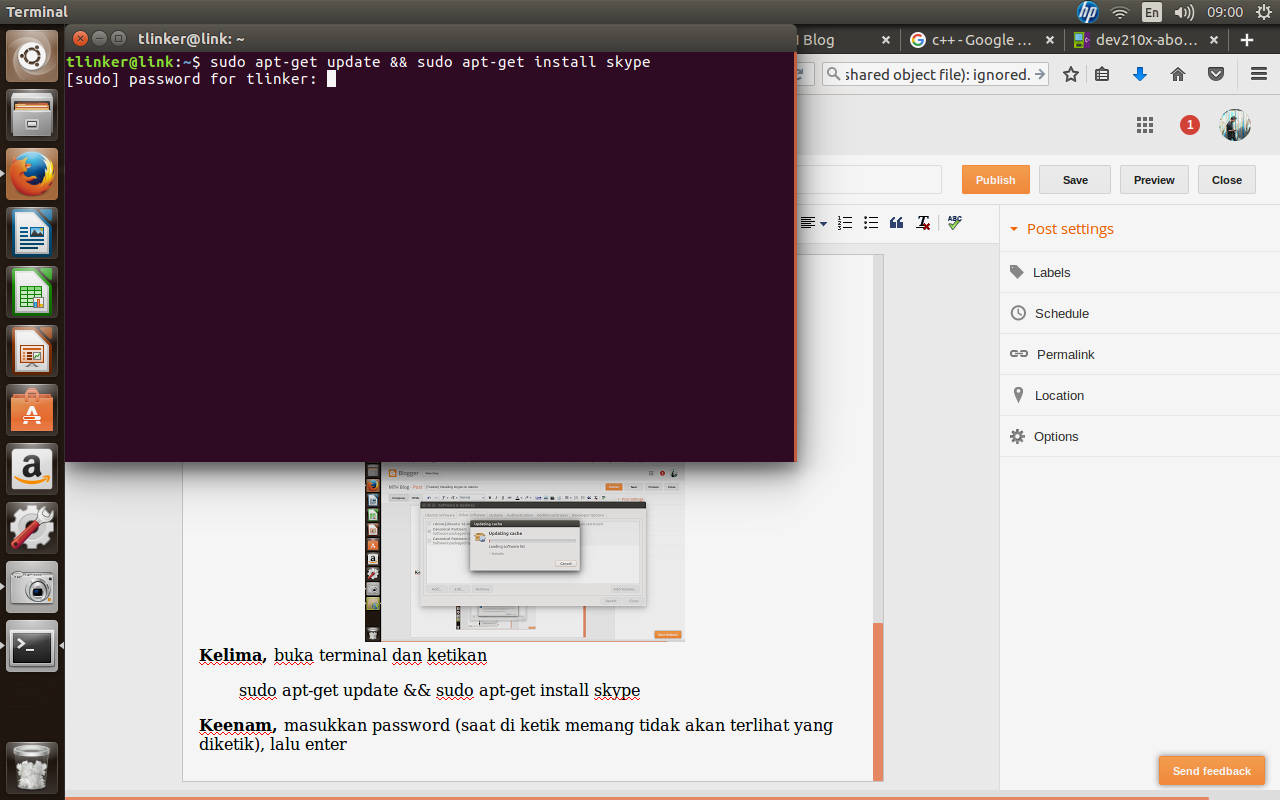
Task: Close the 'dev210x-abo…' tab
Action: click(x=1213, y=40)
